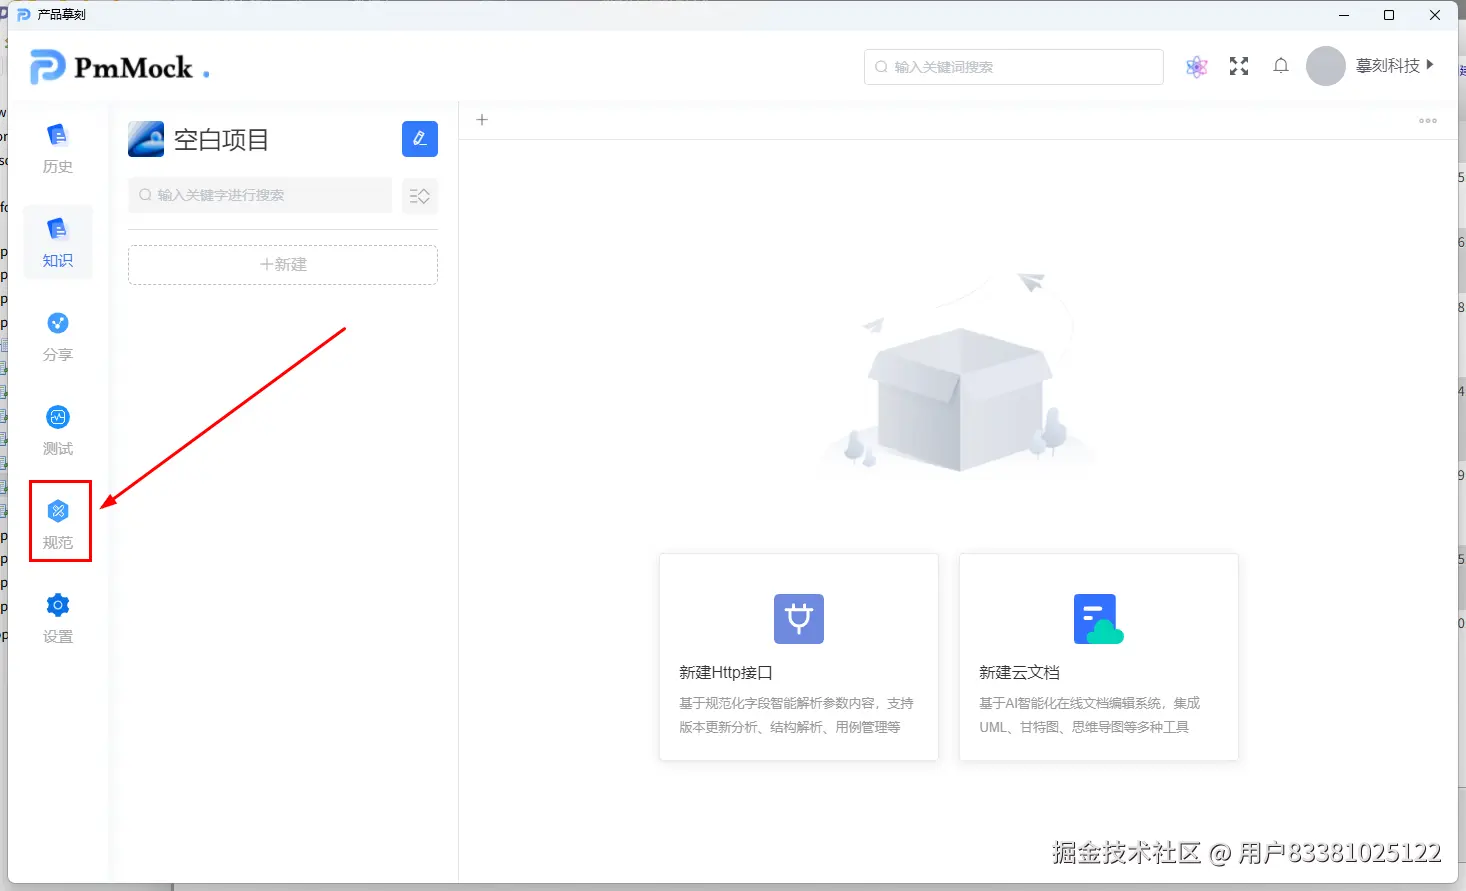Open the 设置 (Settings) sidebar icon
The height and width of the screenshot is (891, 1466).
[x=57, y=614]
